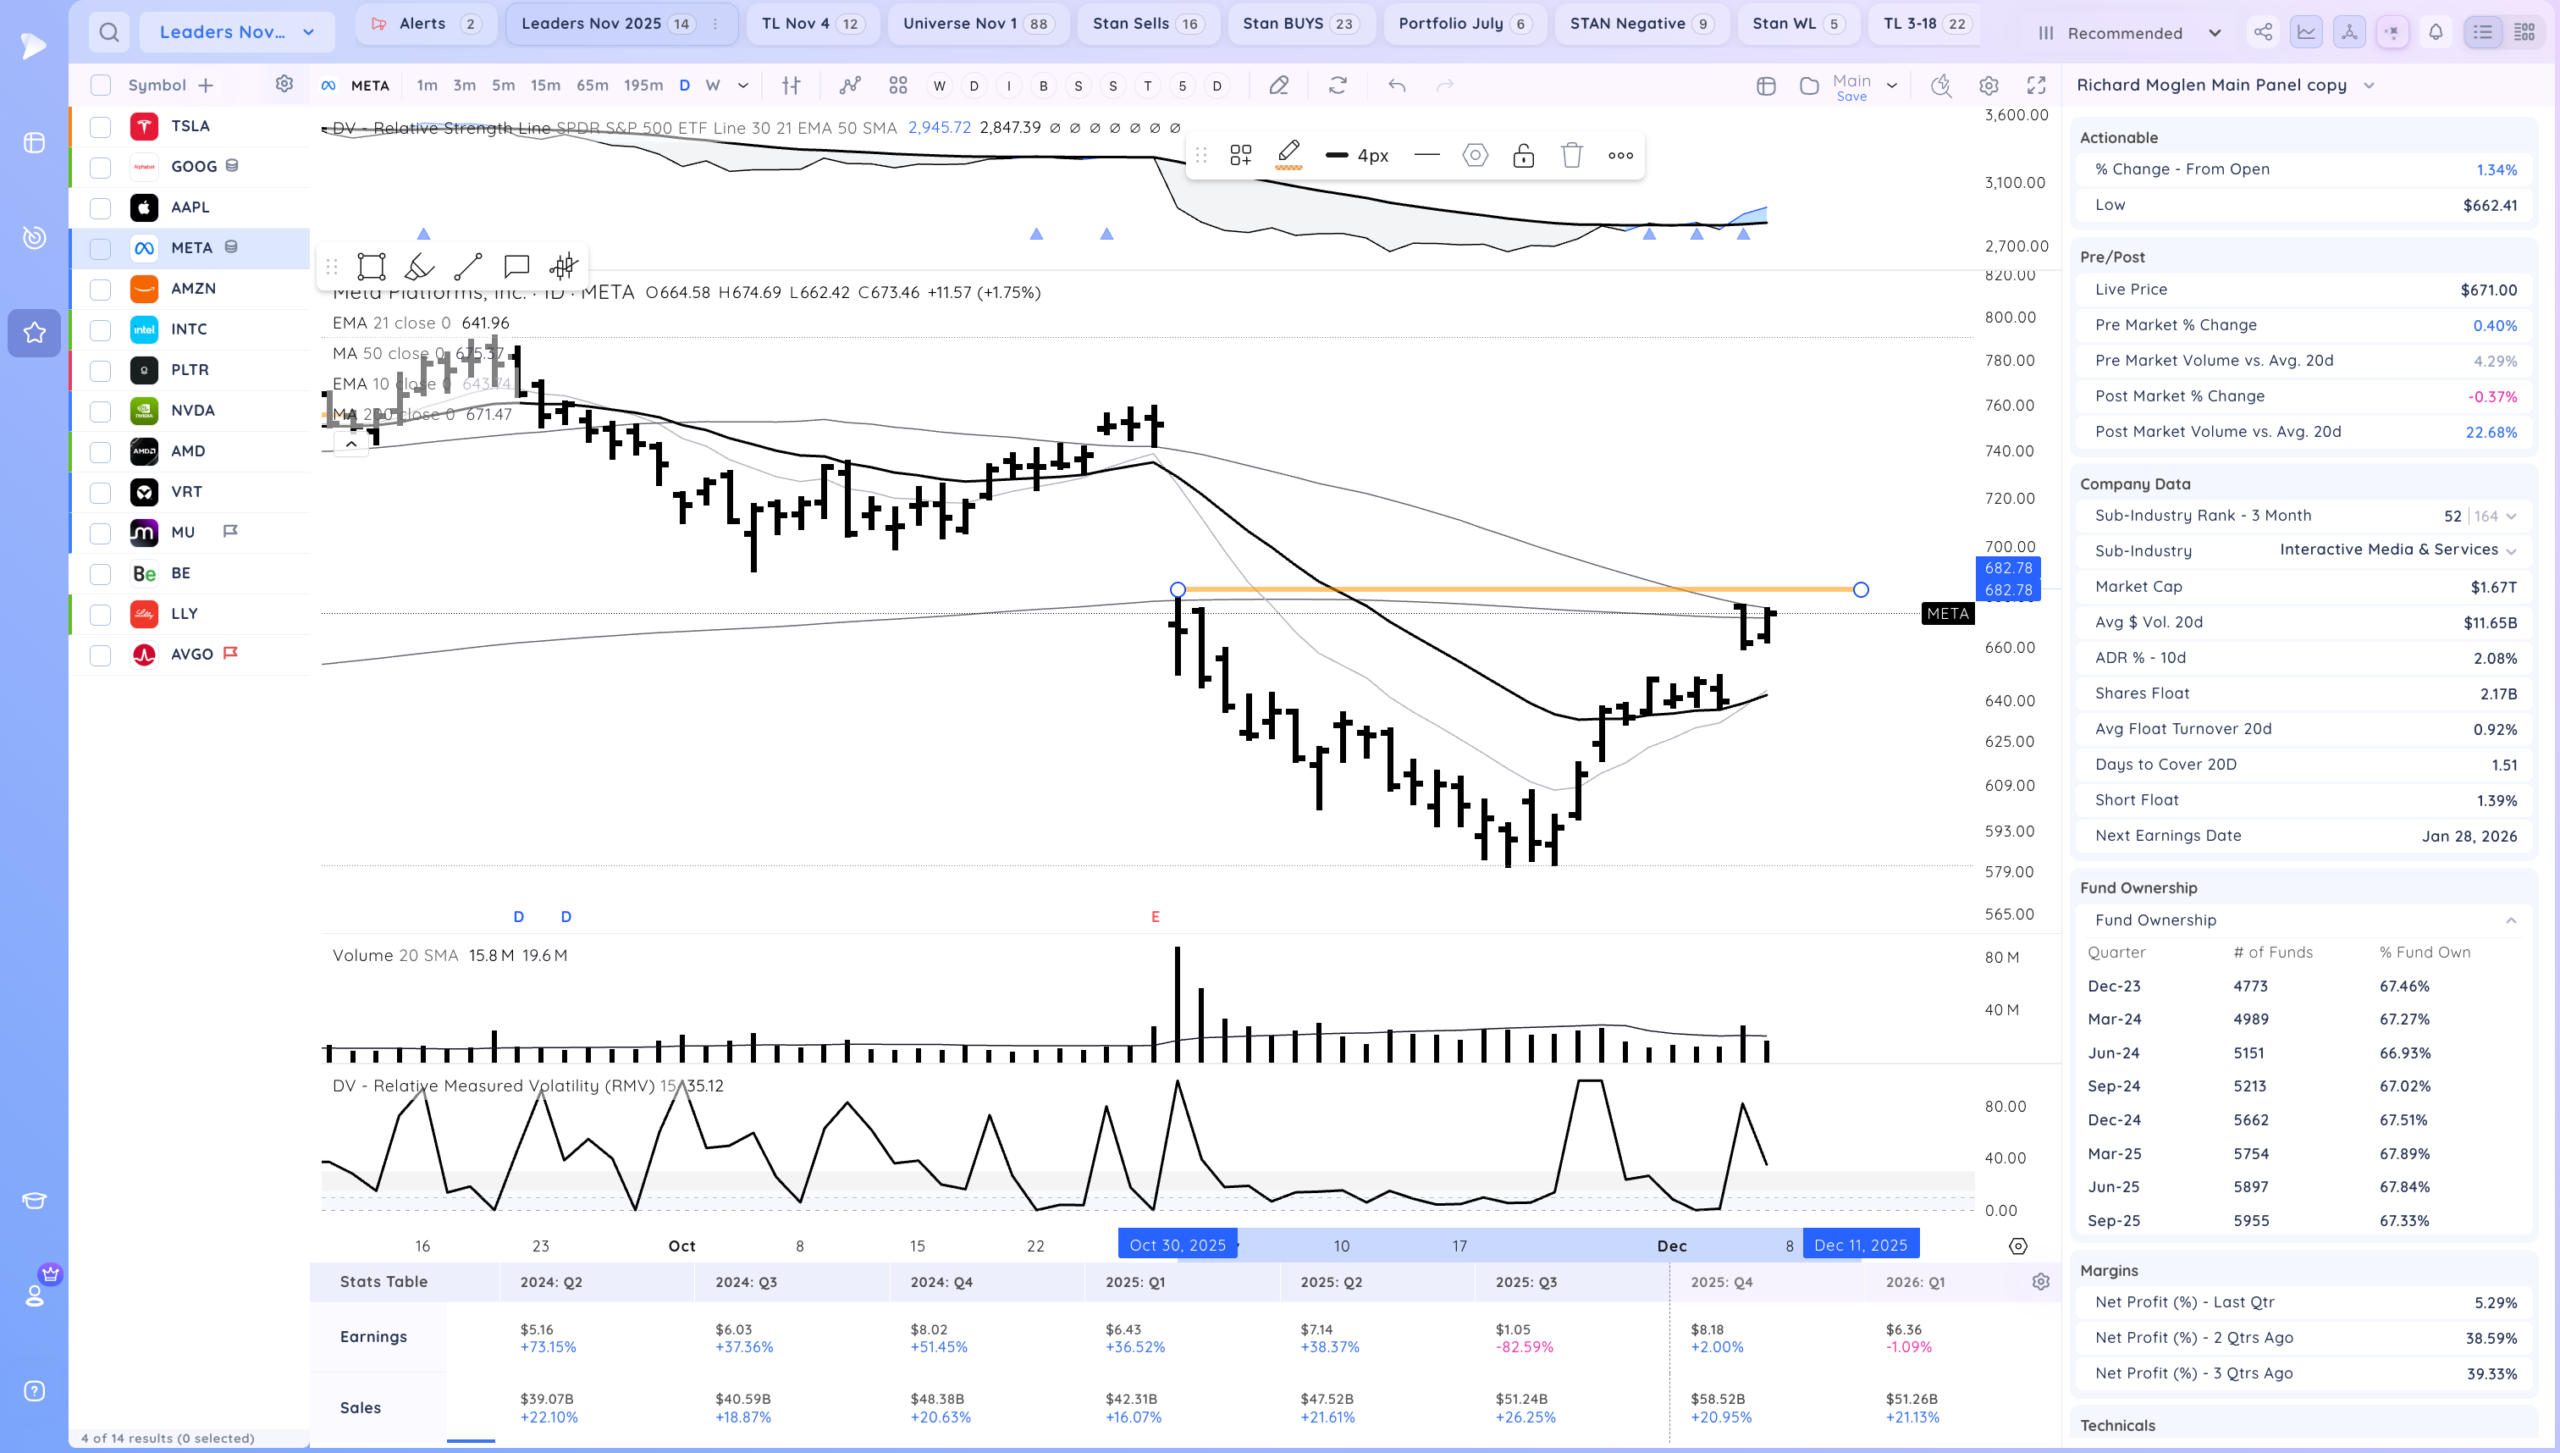2560x1453 pixels.
Task: Collapse the Fund Ownership section
Action: [2510, 920]
